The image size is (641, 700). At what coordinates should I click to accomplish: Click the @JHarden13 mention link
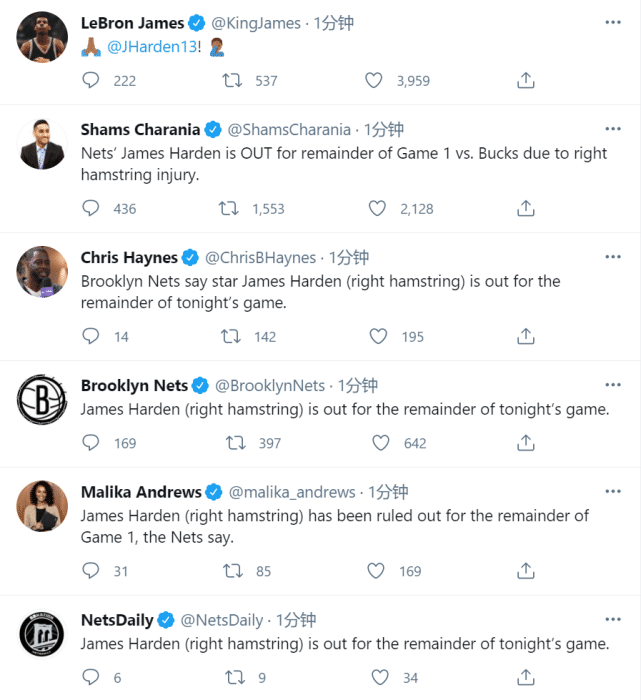[x=144, y=45]
